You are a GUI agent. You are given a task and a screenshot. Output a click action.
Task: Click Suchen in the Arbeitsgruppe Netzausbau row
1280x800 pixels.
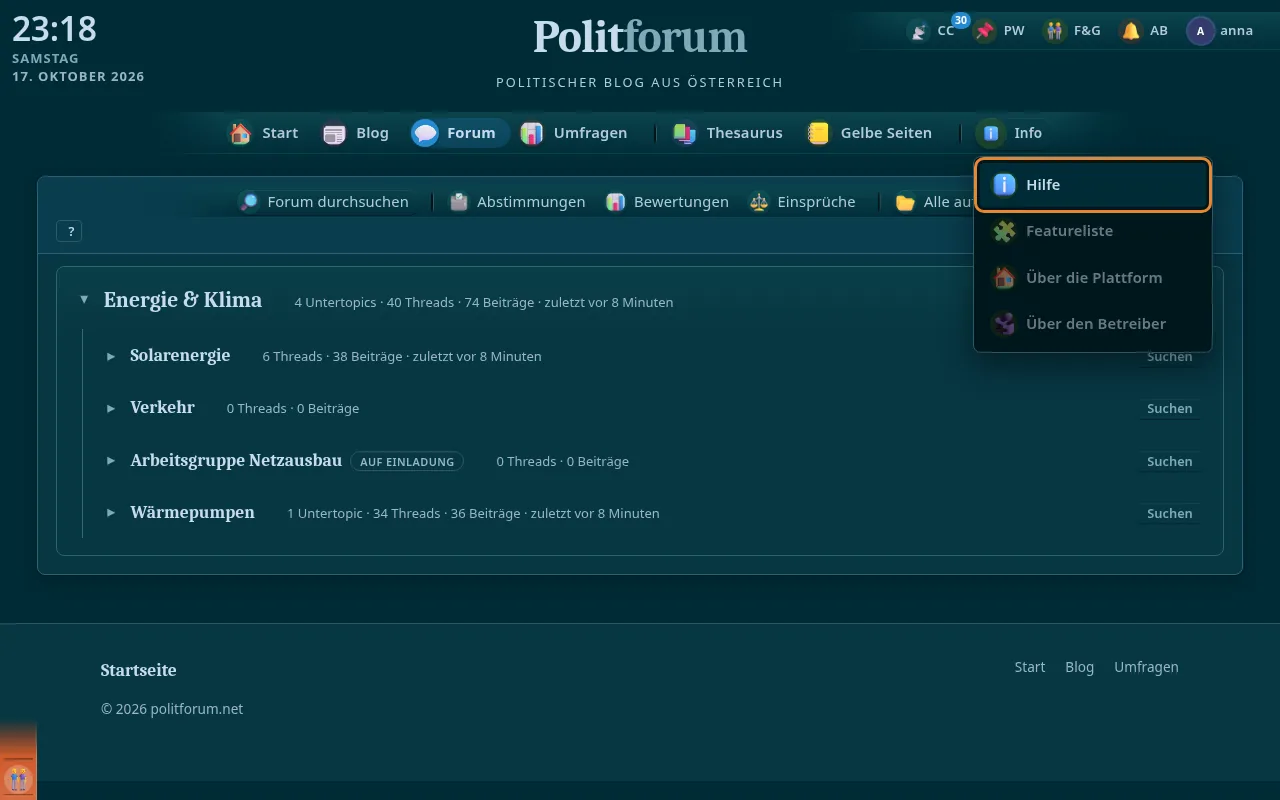pyautogui.click(x=1169, y=461)
